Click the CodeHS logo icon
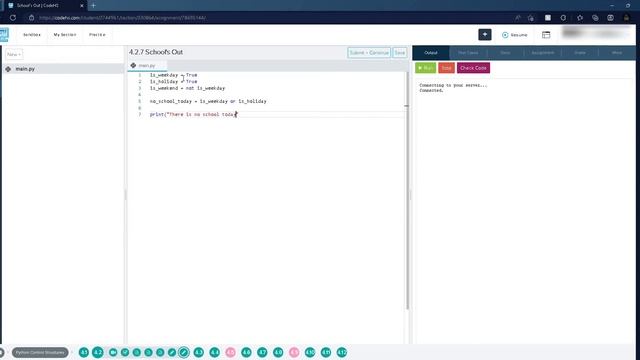 4,35
